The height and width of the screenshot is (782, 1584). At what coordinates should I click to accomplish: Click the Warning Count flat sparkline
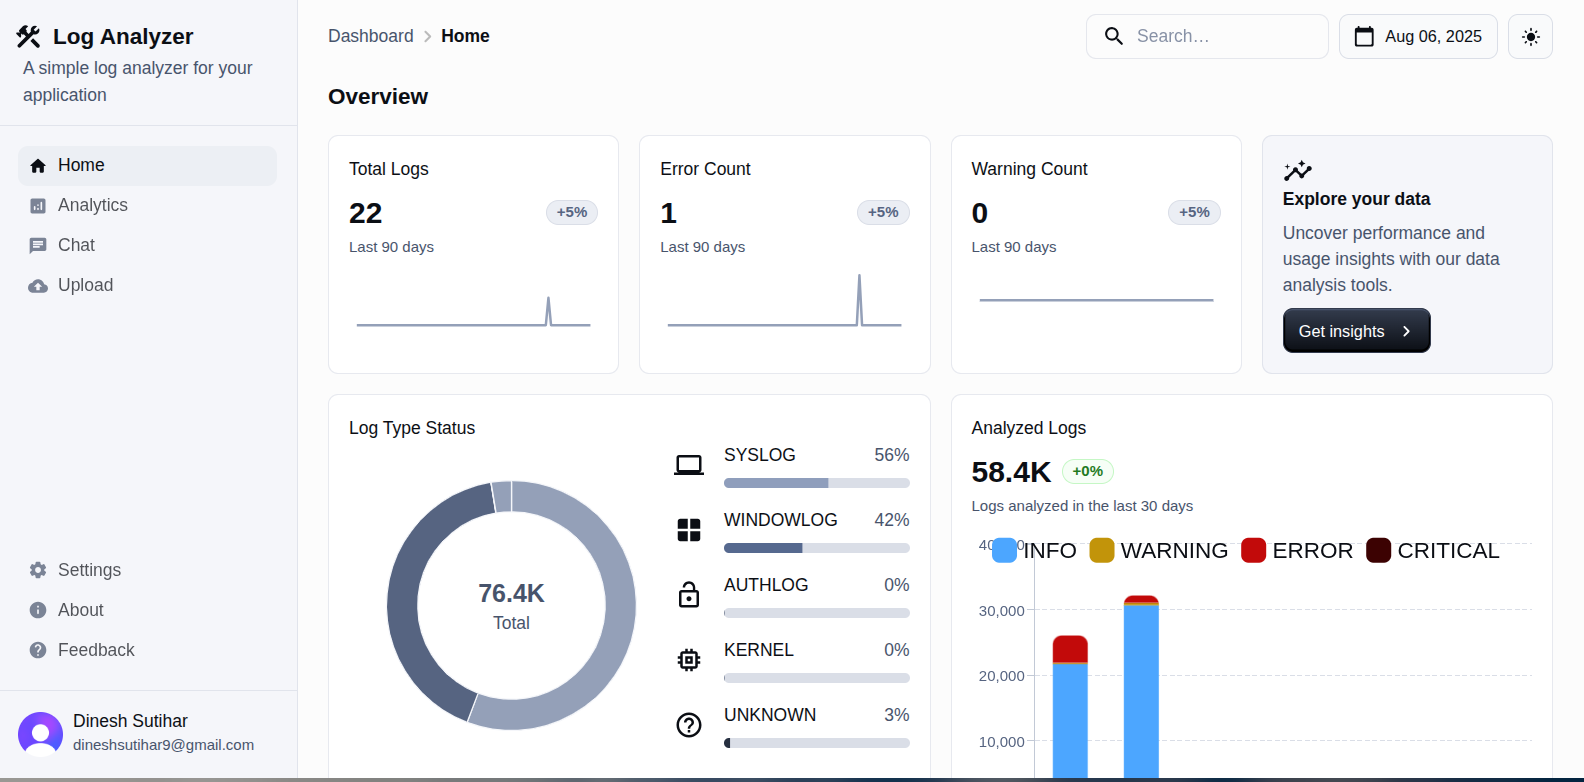(1096, 300)
